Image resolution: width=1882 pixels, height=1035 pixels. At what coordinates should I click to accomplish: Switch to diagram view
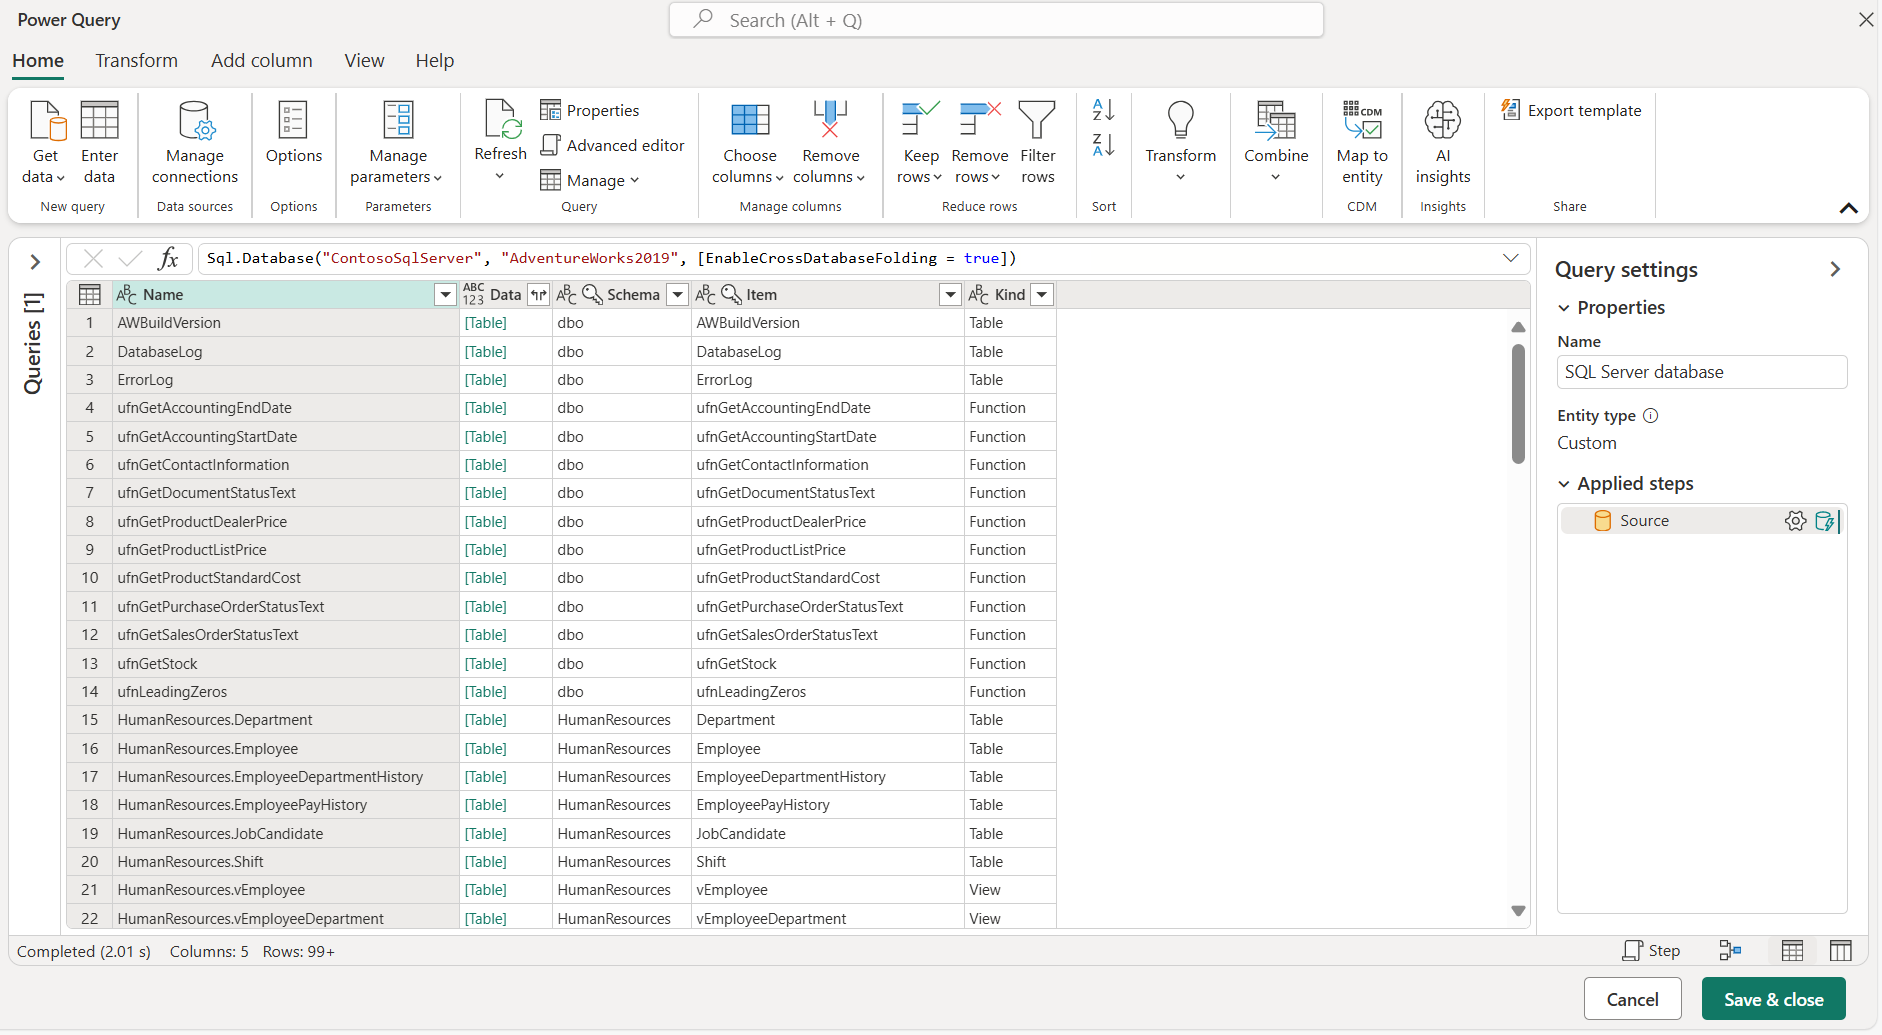pyautogui.click(x=1730, y=951)
